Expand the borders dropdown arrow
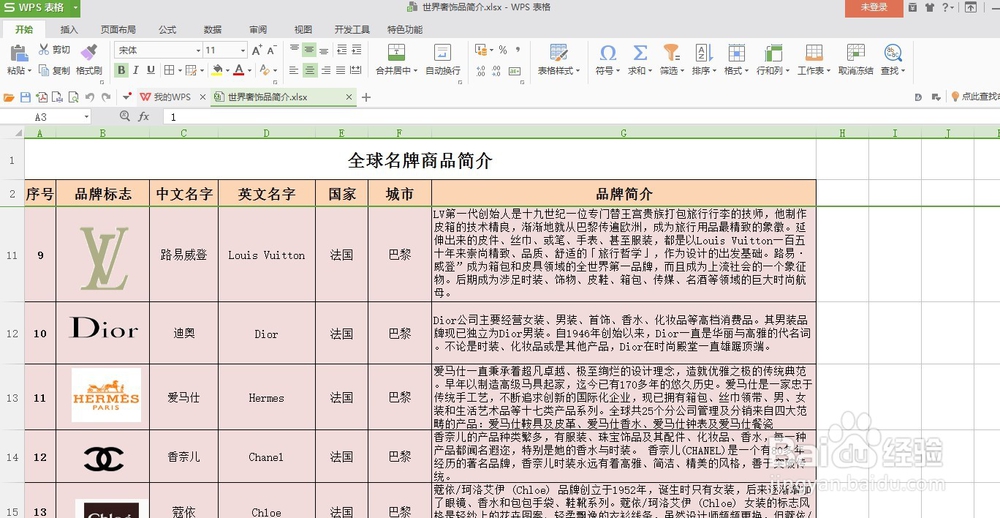The width and height of the screenshot is (1000, 518). (179, 70)
